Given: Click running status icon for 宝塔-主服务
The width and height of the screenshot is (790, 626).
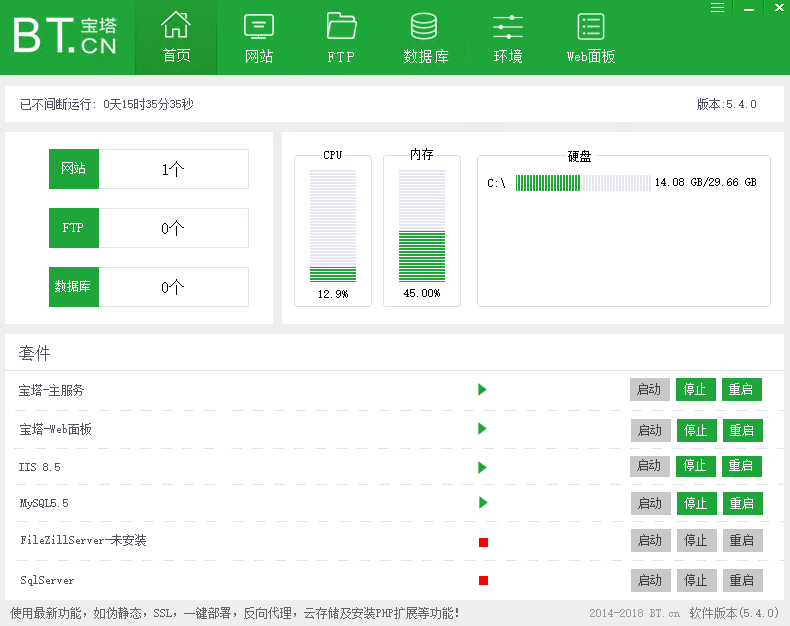Looking at the screenshot, I should (482, 390).
